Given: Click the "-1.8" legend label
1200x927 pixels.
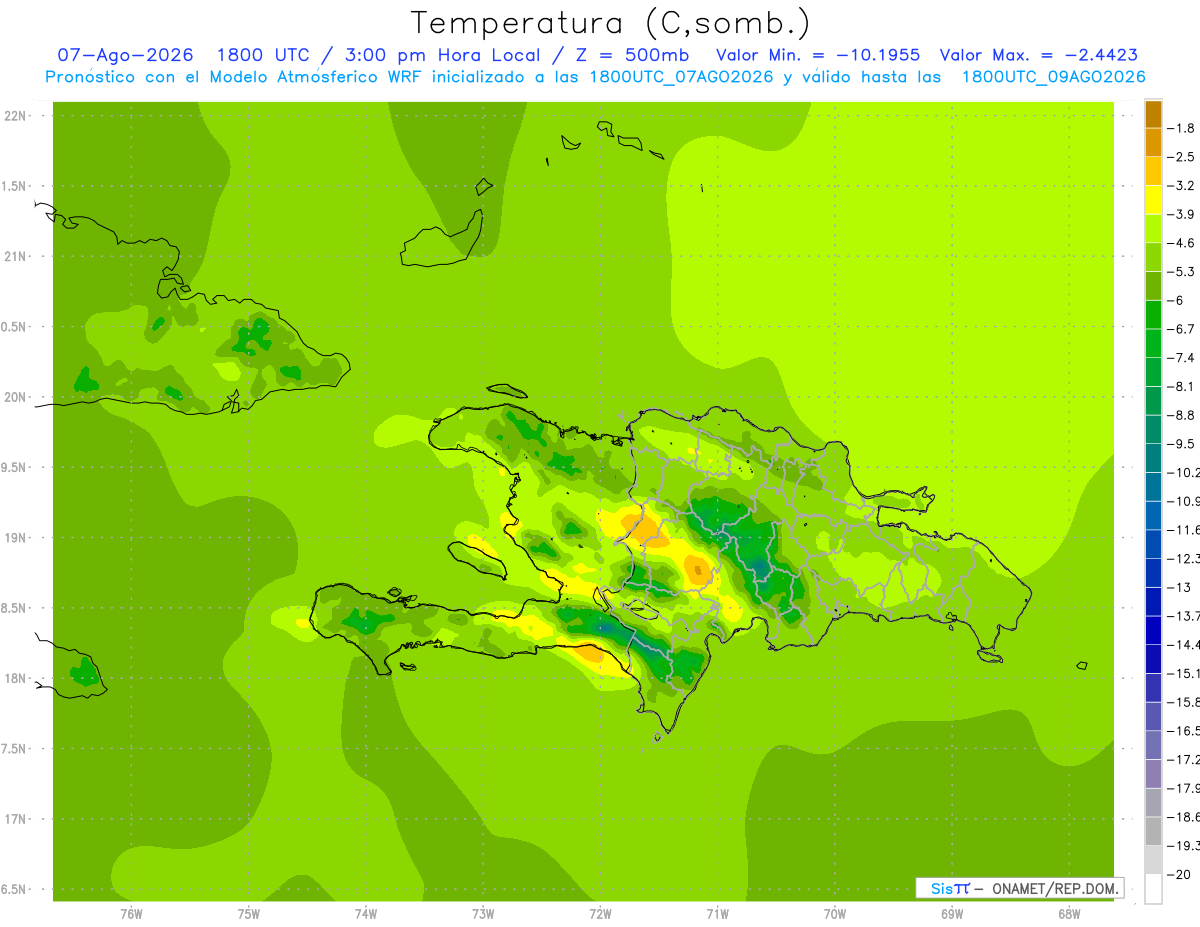Looking at the screenshot, I should tap(1183, 128).
